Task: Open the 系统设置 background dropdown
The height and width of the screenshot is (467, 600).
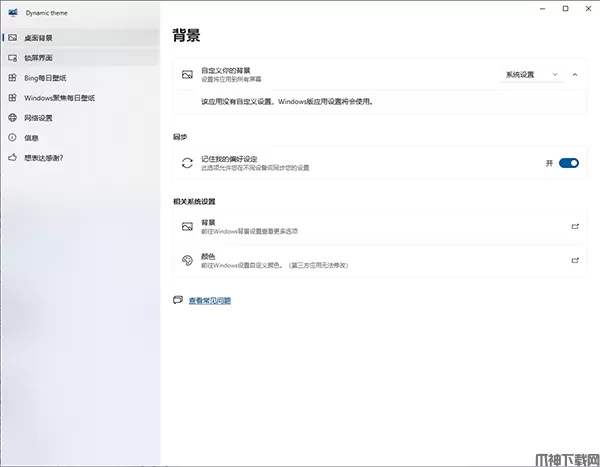Action: pos(532,75)
